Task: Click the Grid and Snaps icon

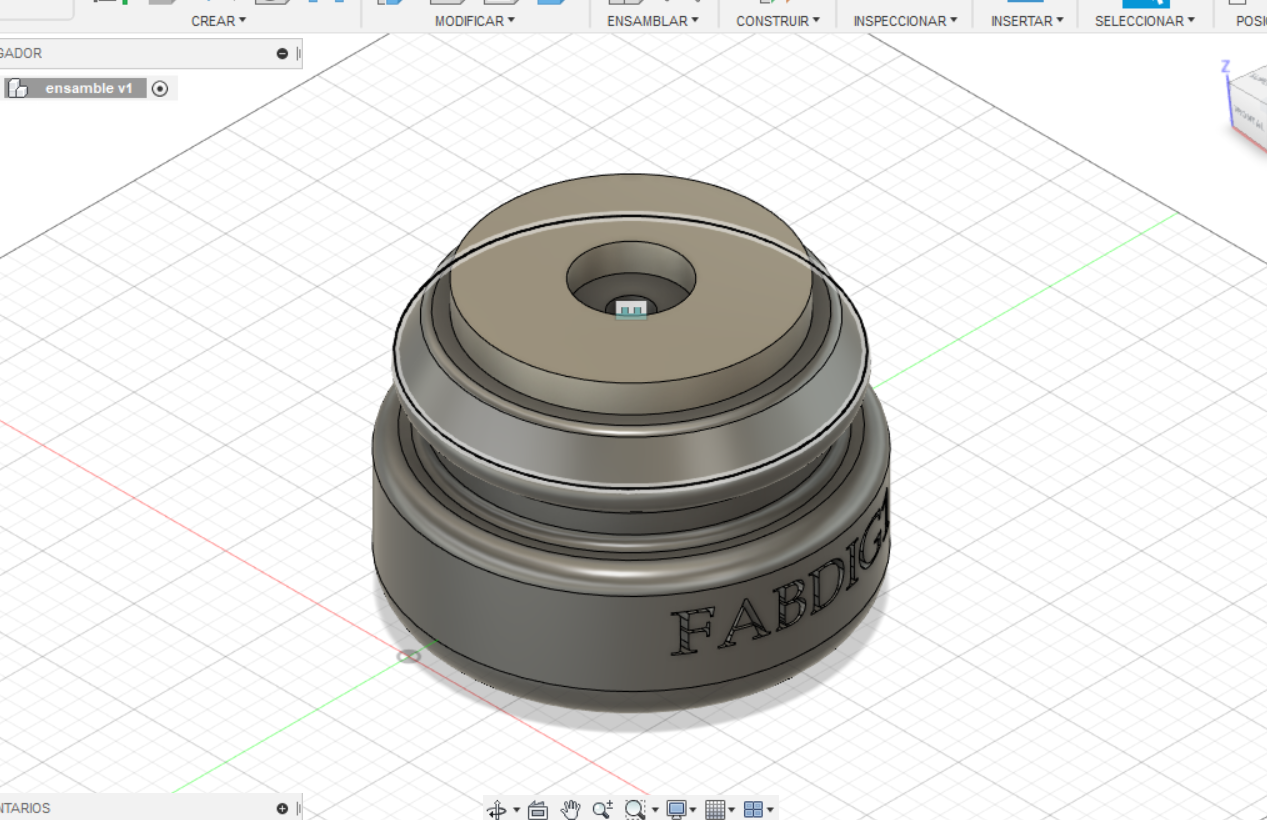Action: click(715, 809)
